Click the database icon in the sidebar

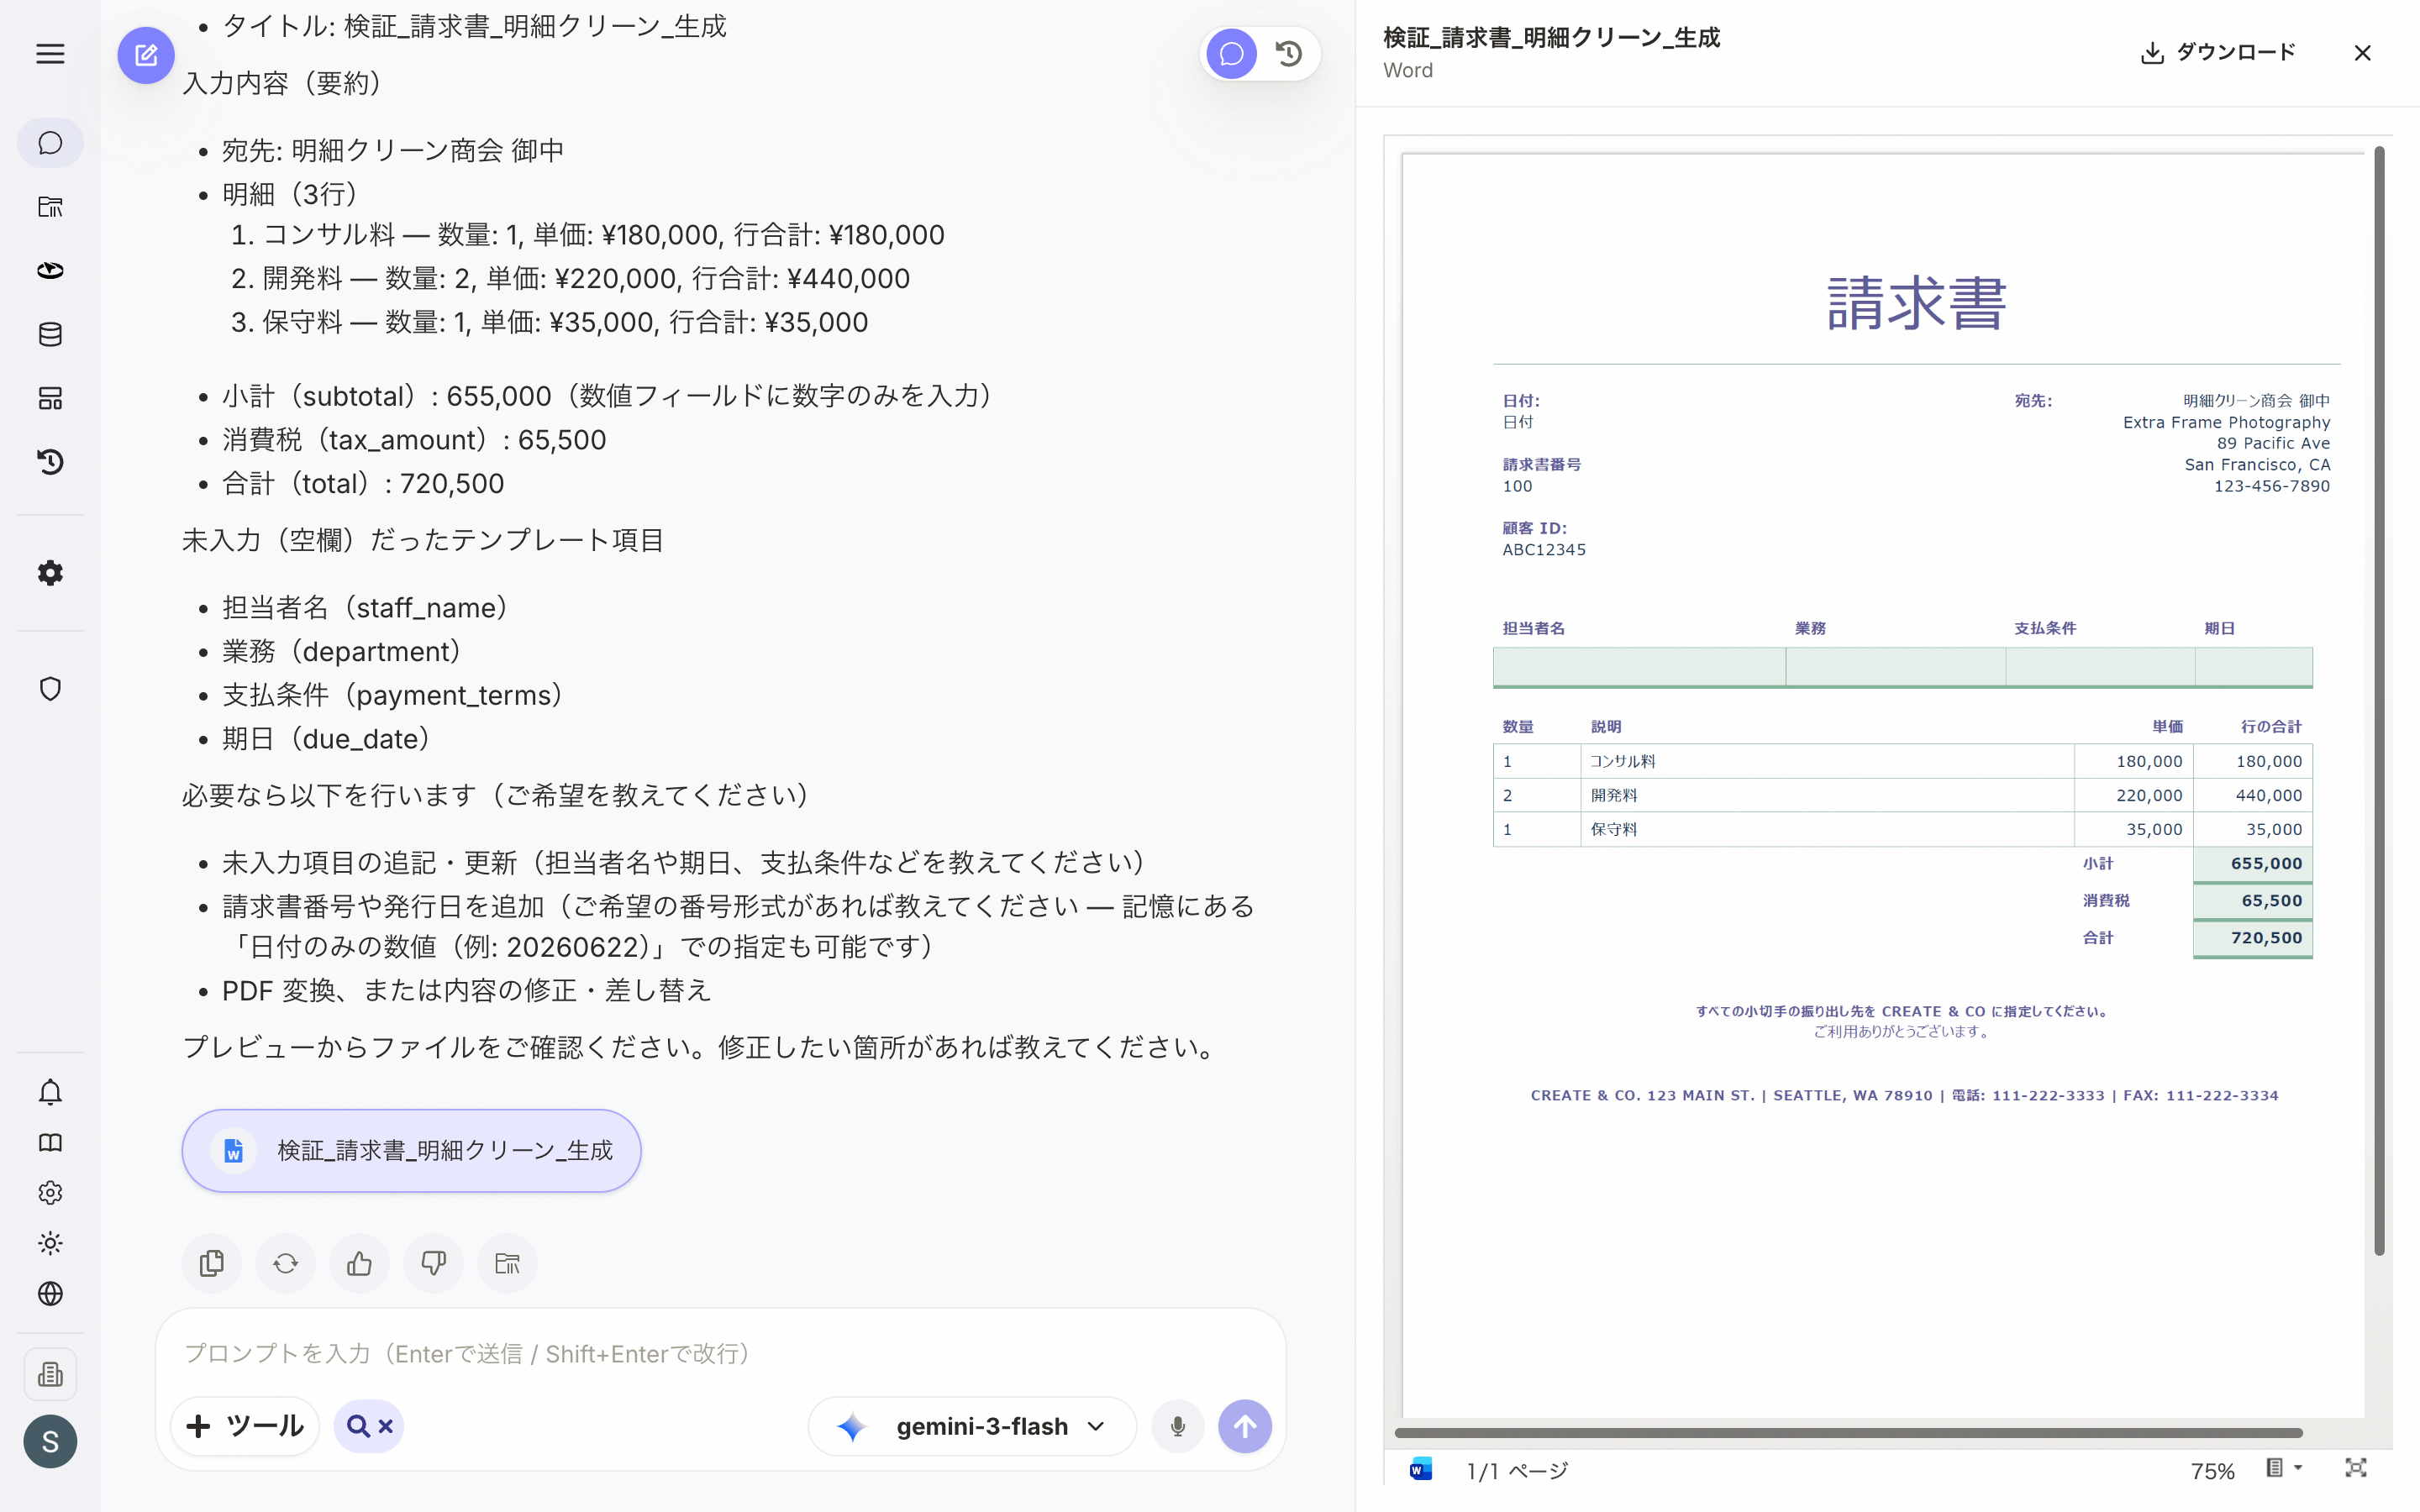tap(50, 334)
